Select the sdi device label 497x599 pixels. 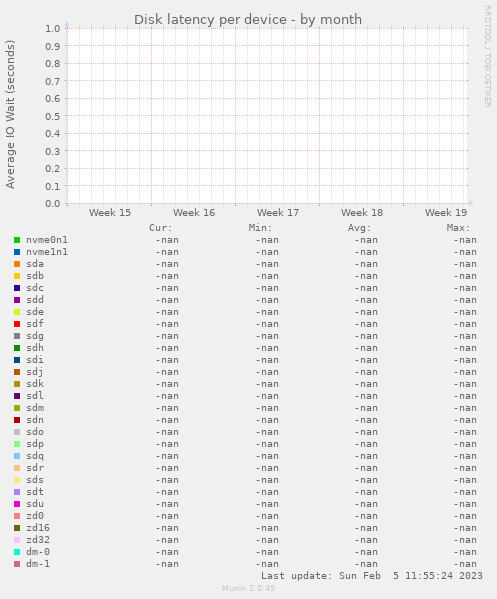[35, 360]
